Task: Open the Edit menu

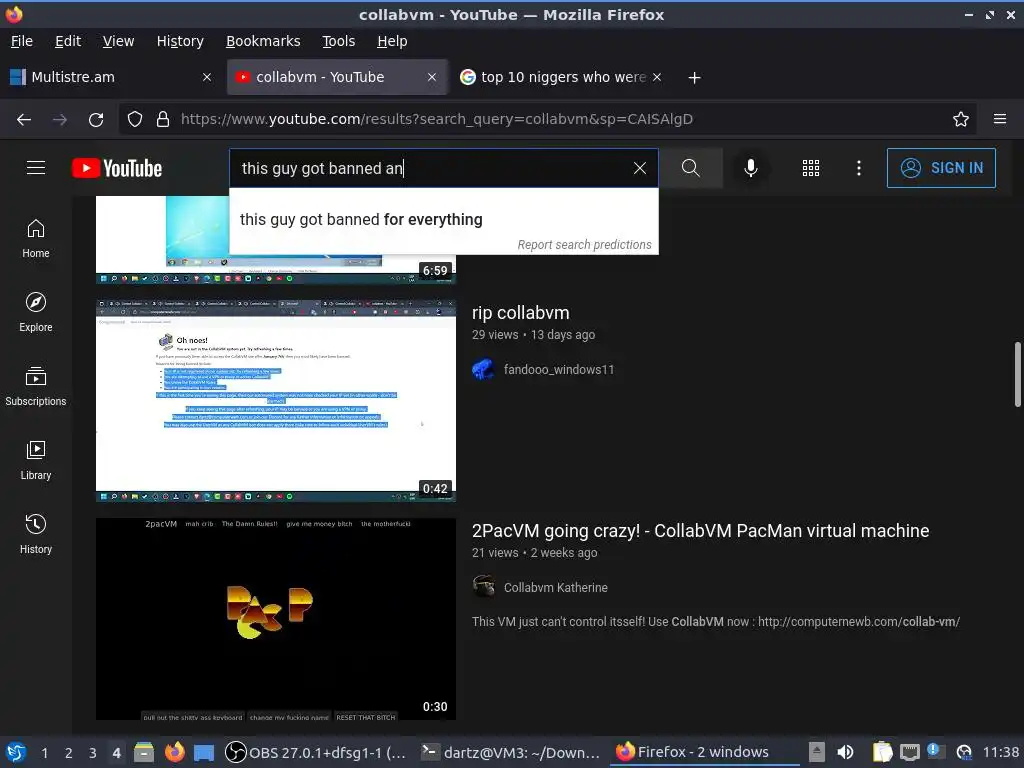Action: [x=68, y=41]
